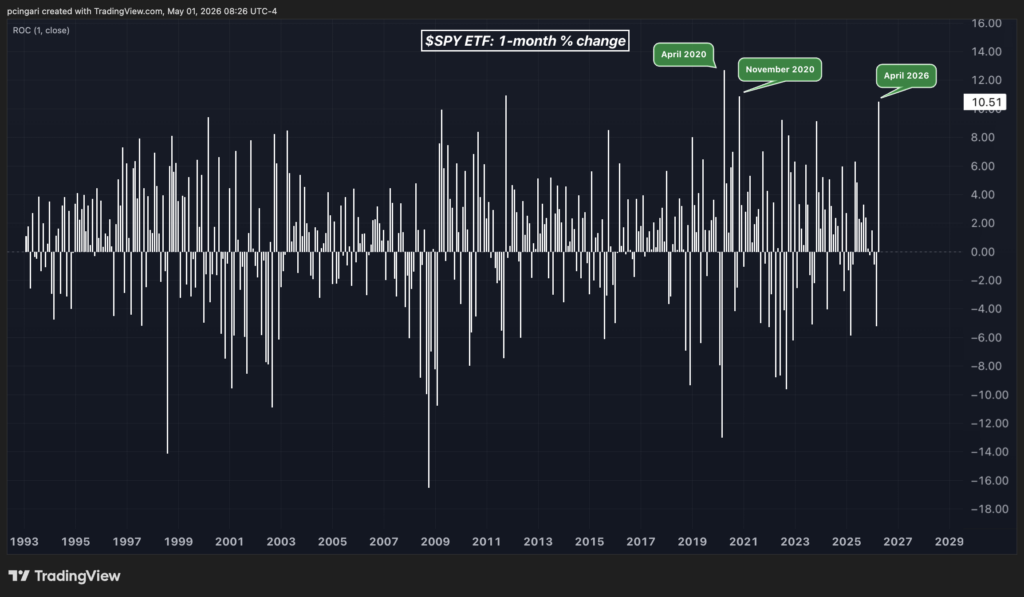Click the −6.00 value on price axis
Screen dimensions: 1024x597
click(x=986, y=338)
